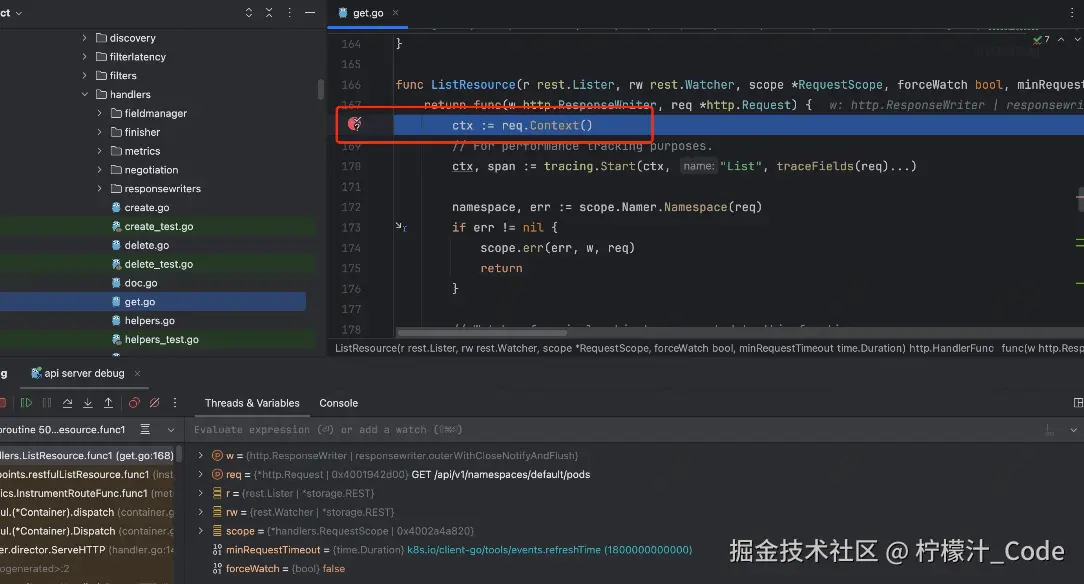Expand variable w in Variables
Viewport: 1084px width, 584px height.
(x=200, y=455)
